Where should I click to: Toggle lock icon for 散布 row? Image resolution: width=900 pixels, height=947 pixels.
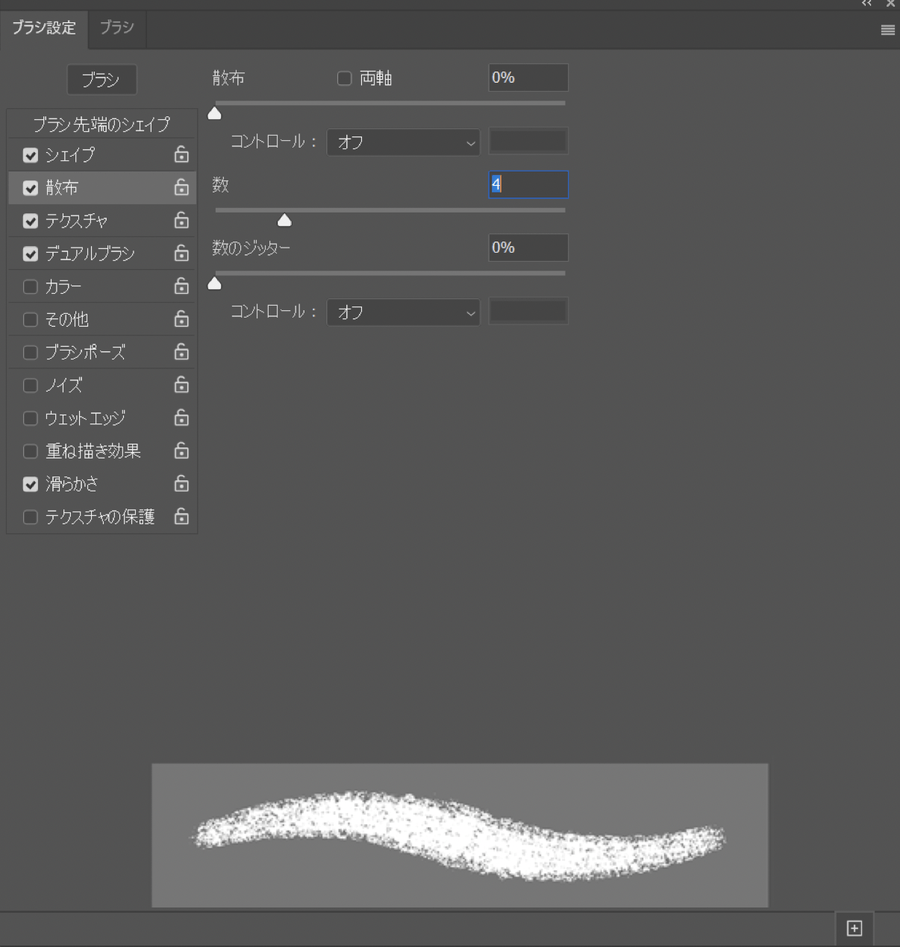[x=181, y=187]
